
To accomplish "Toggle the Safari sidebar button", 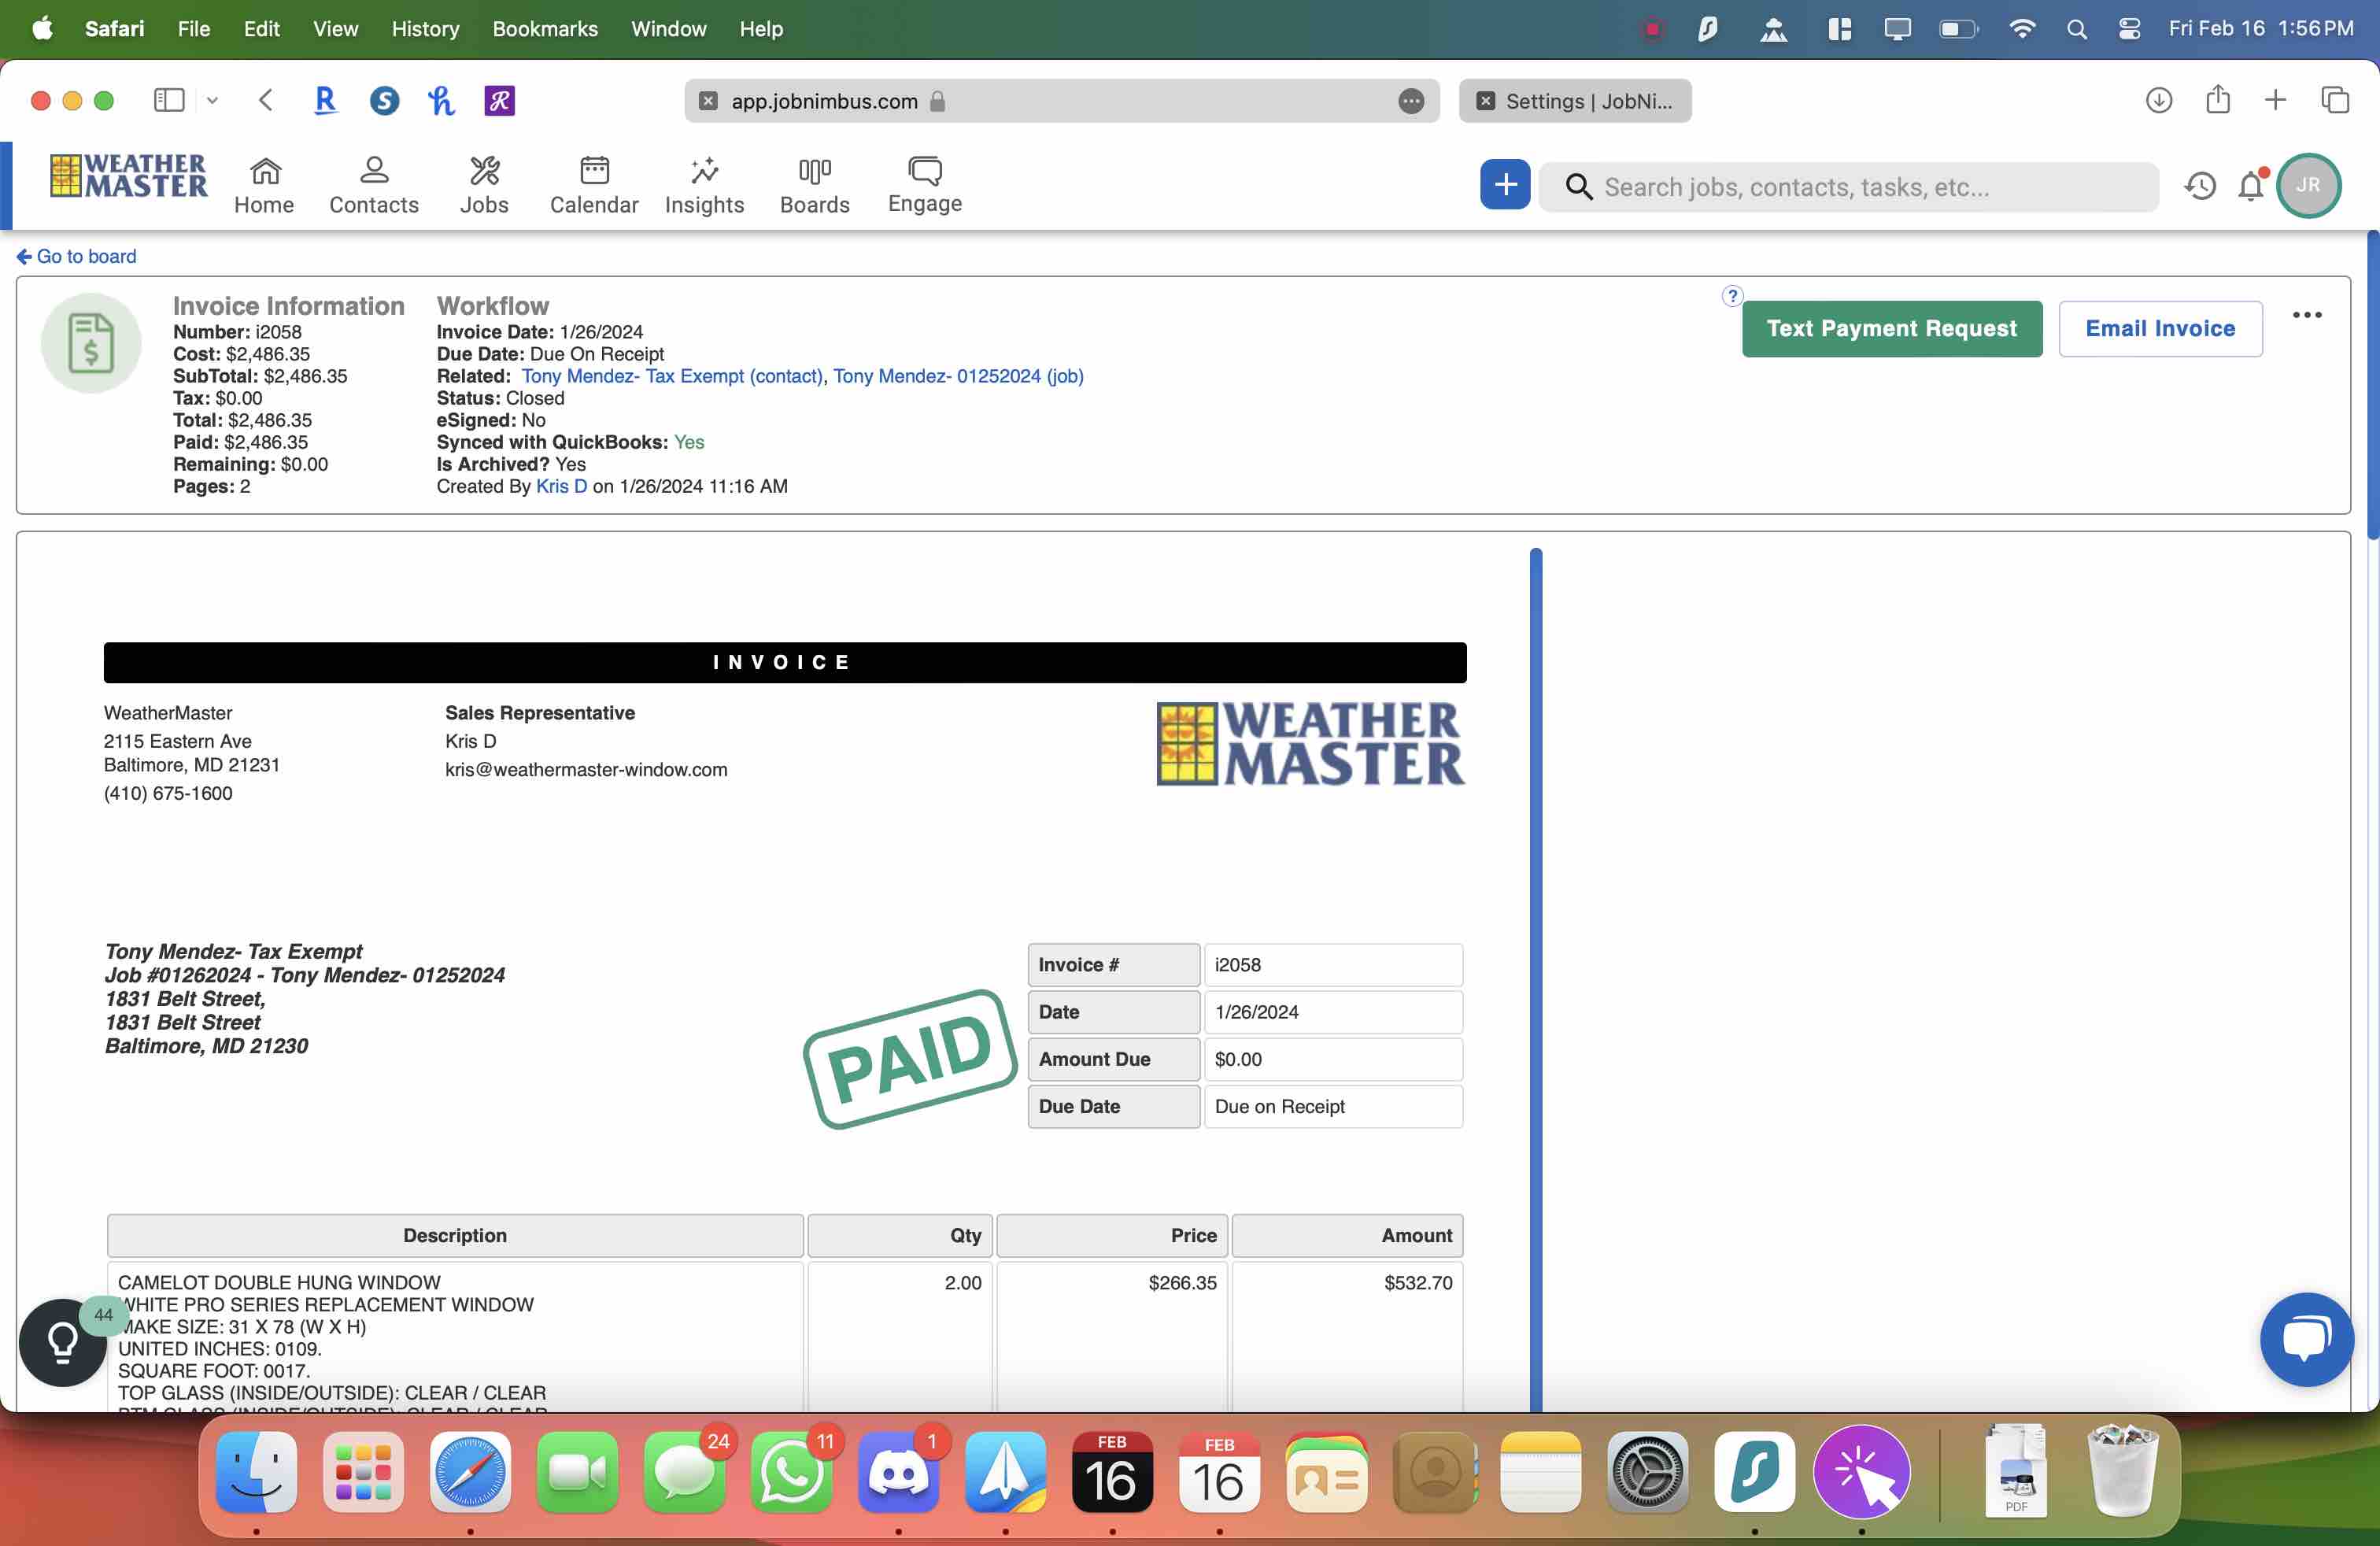I will point(168,100).
